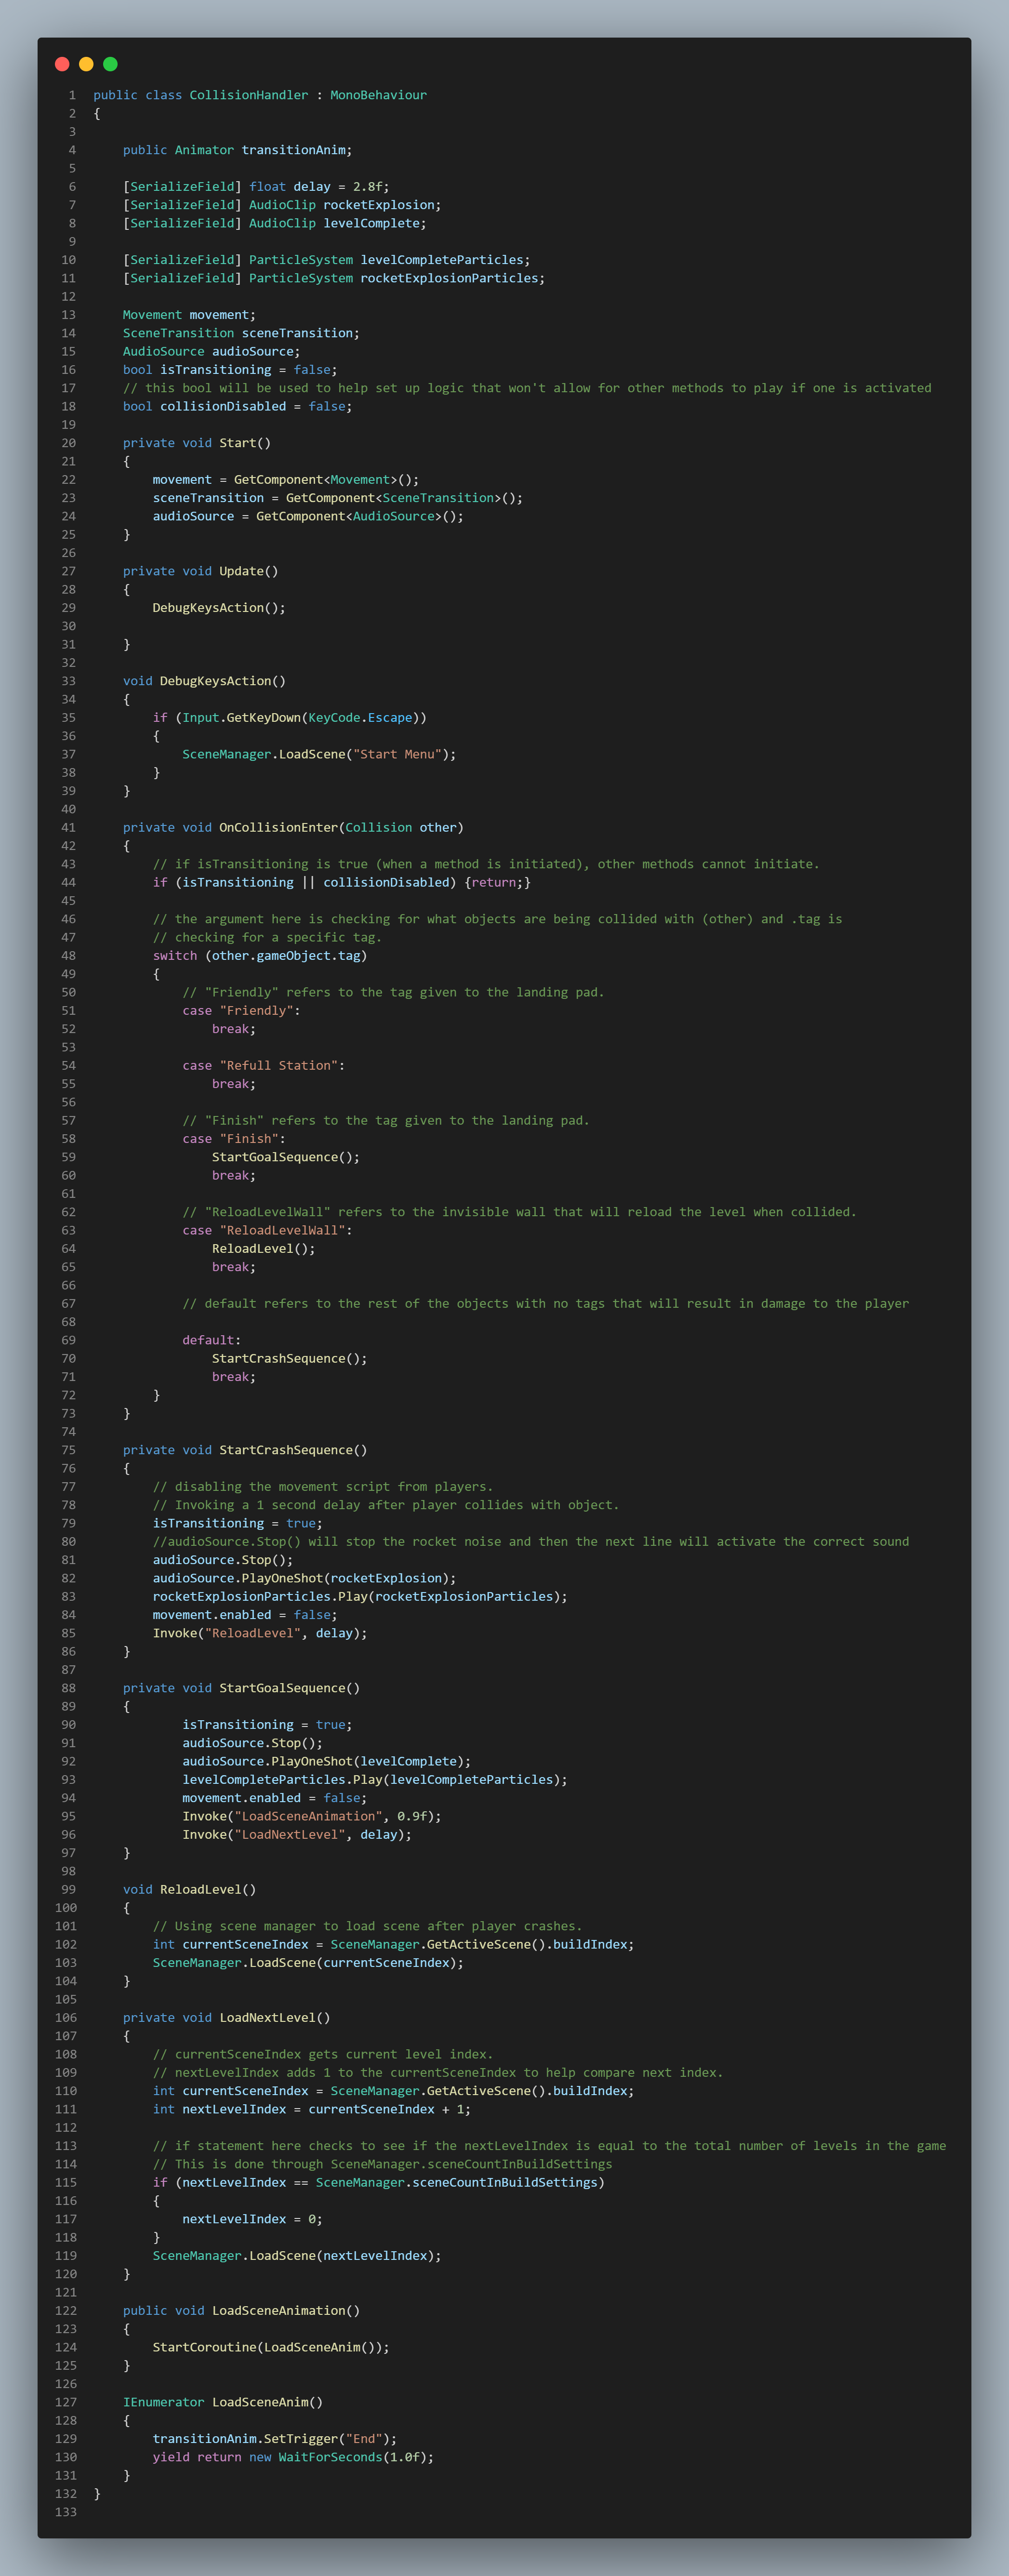
Task: Click "int nextLevelIndex = currentSceneIndex + 1;" line
Action: pyautogui.click(x=312, y=2109)
